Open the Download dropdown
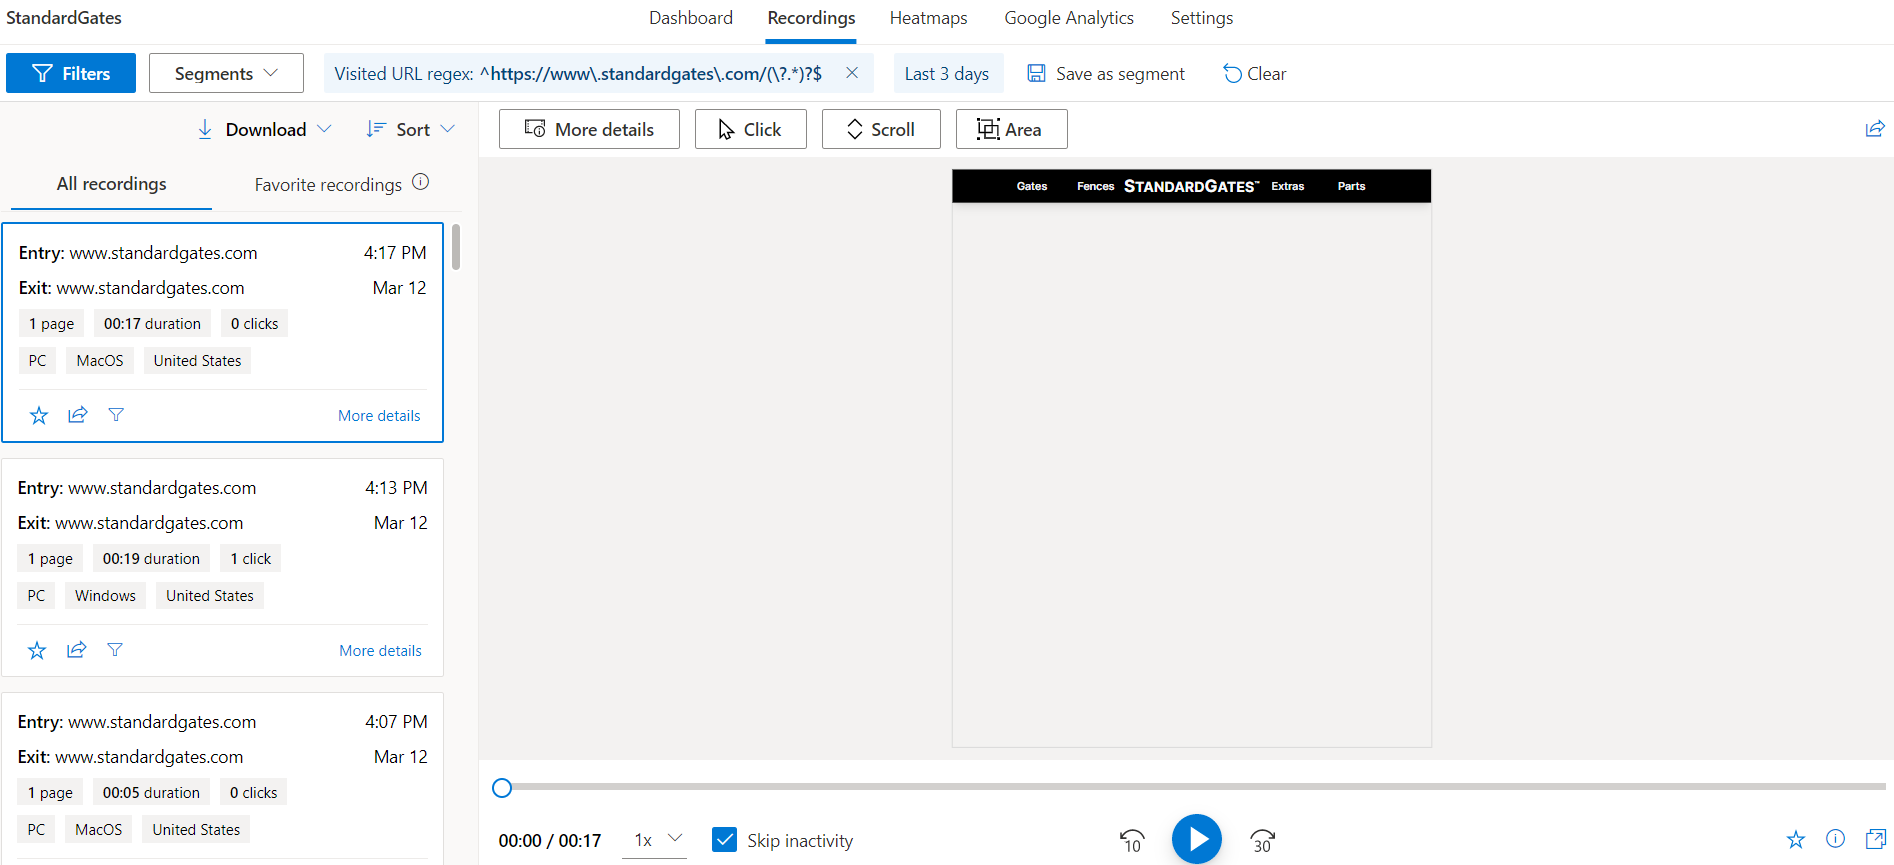1894x865 pixels. [x=264, y=129]
